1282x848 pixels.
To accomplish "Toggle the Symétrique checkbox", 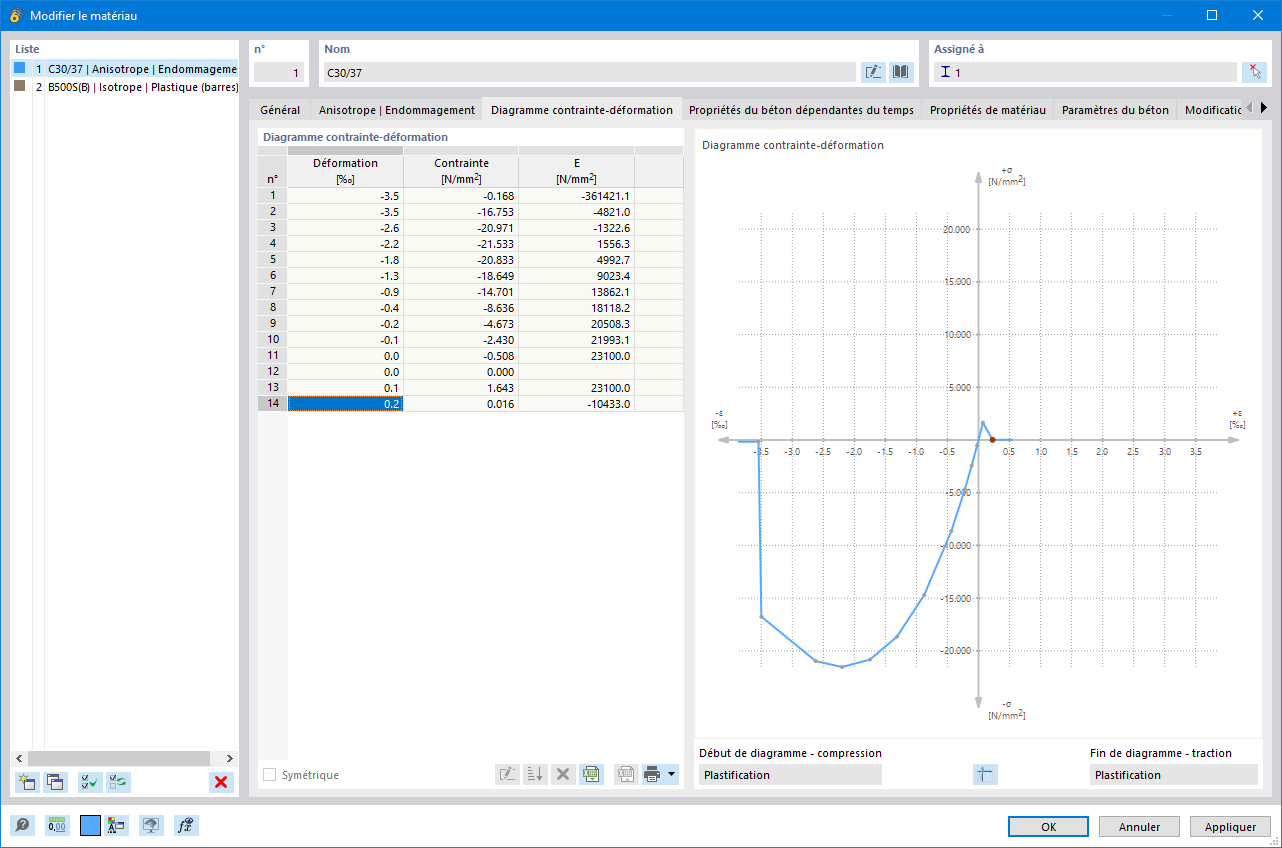I will tap(269, 775).
